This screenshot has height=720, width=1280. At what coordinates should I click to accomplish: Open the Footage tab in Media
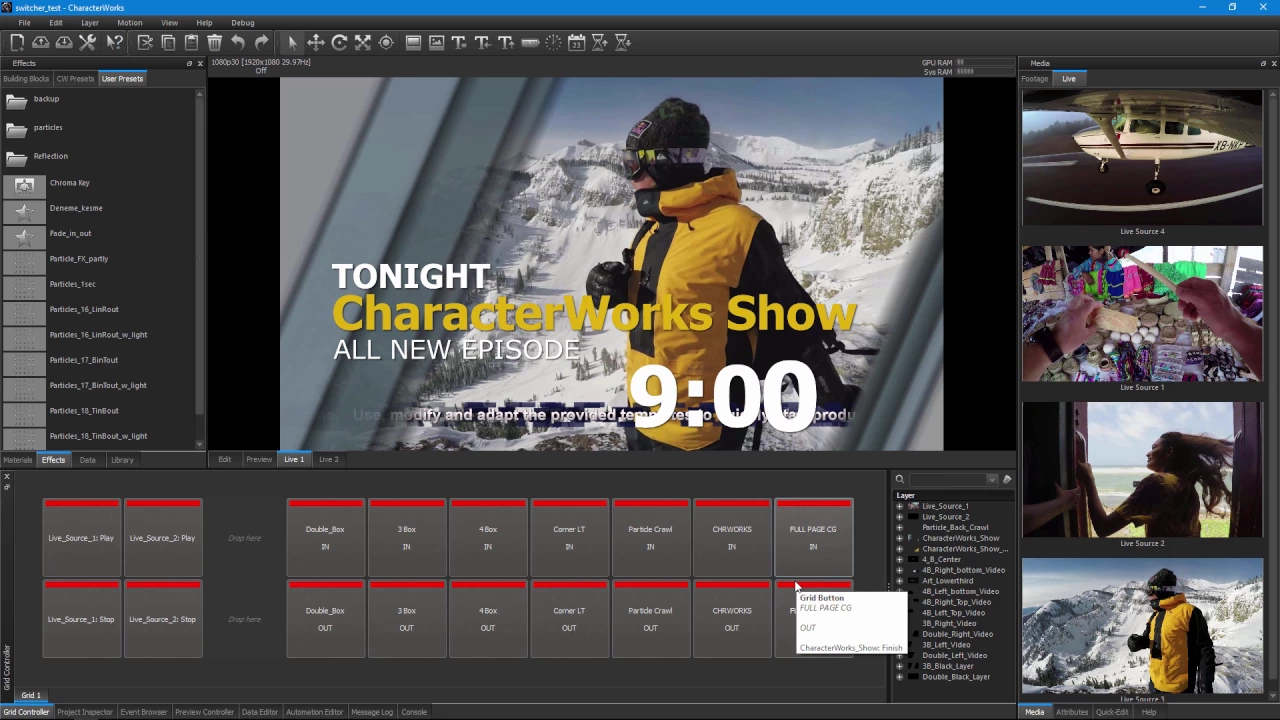pyautogui.click(x=1035, y=79)
